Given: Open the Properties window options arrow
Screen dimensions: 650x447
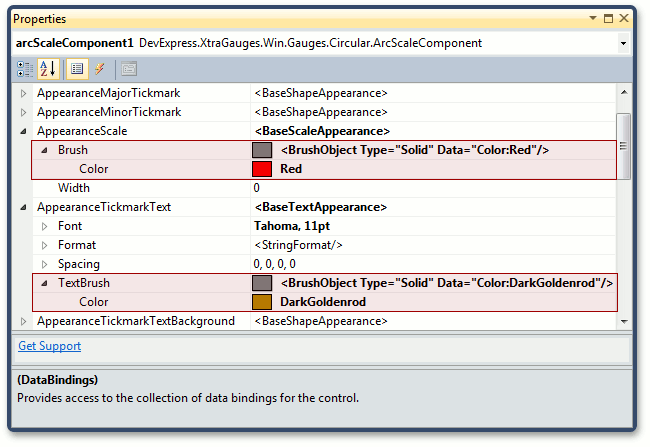Looking at the screenshot, I should 593,18.
